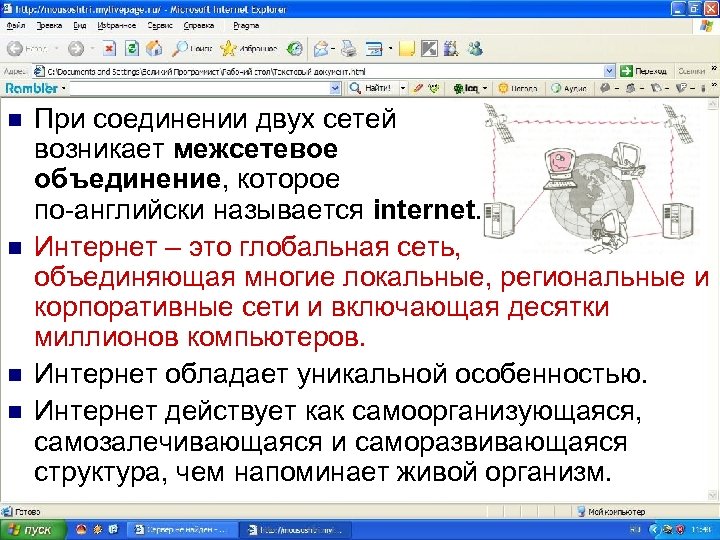Open the Forward button history dropdown
720x540 pixels.
(x=93, y=48)
